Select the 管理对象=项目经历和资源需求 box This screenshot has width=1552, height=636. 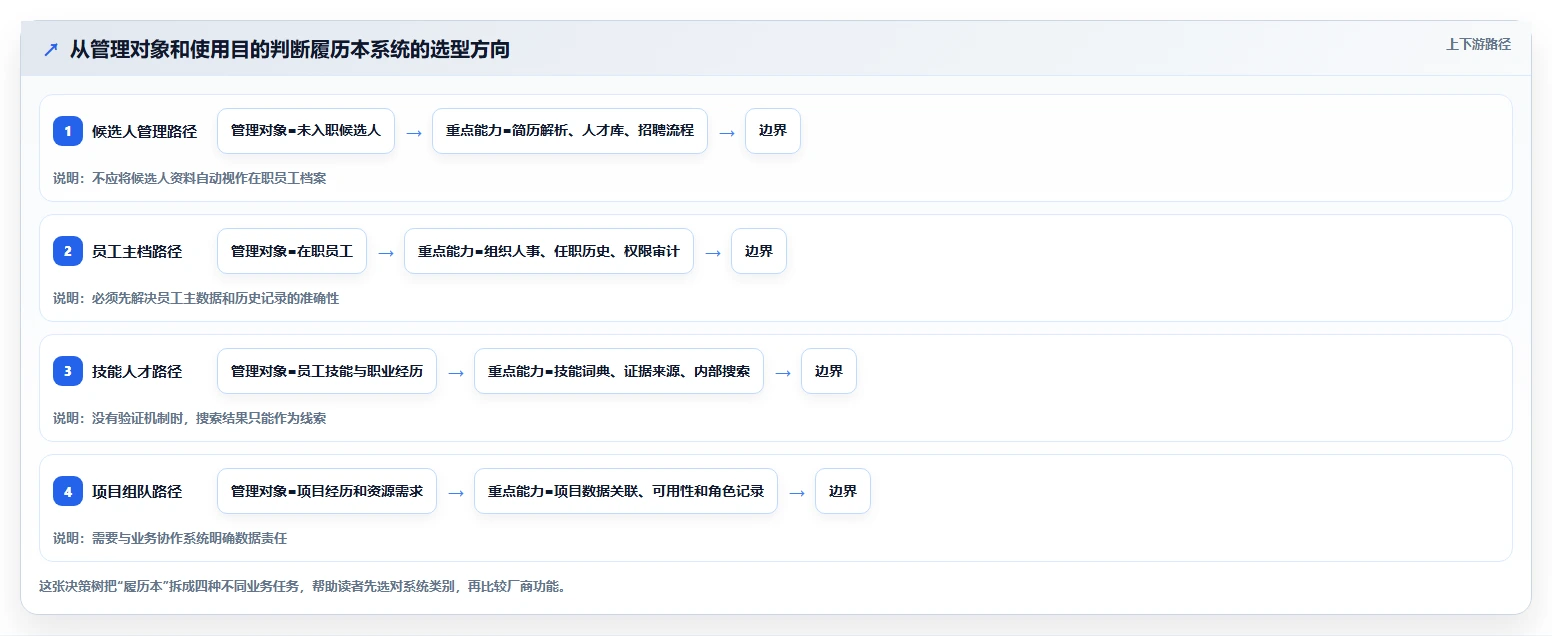pos(327,491)
